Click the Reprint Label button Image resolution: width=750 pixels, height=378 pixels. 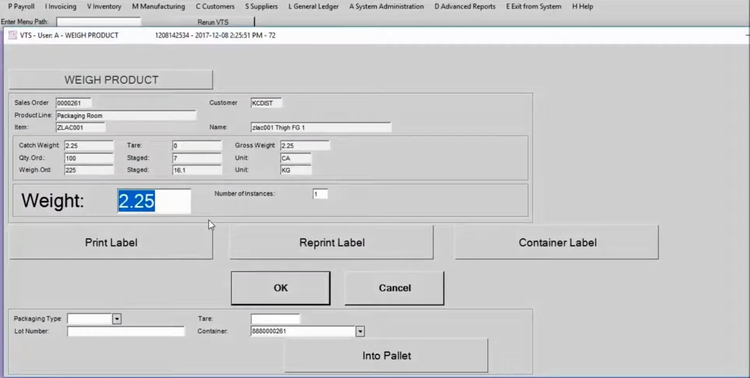tap(331, 243)
